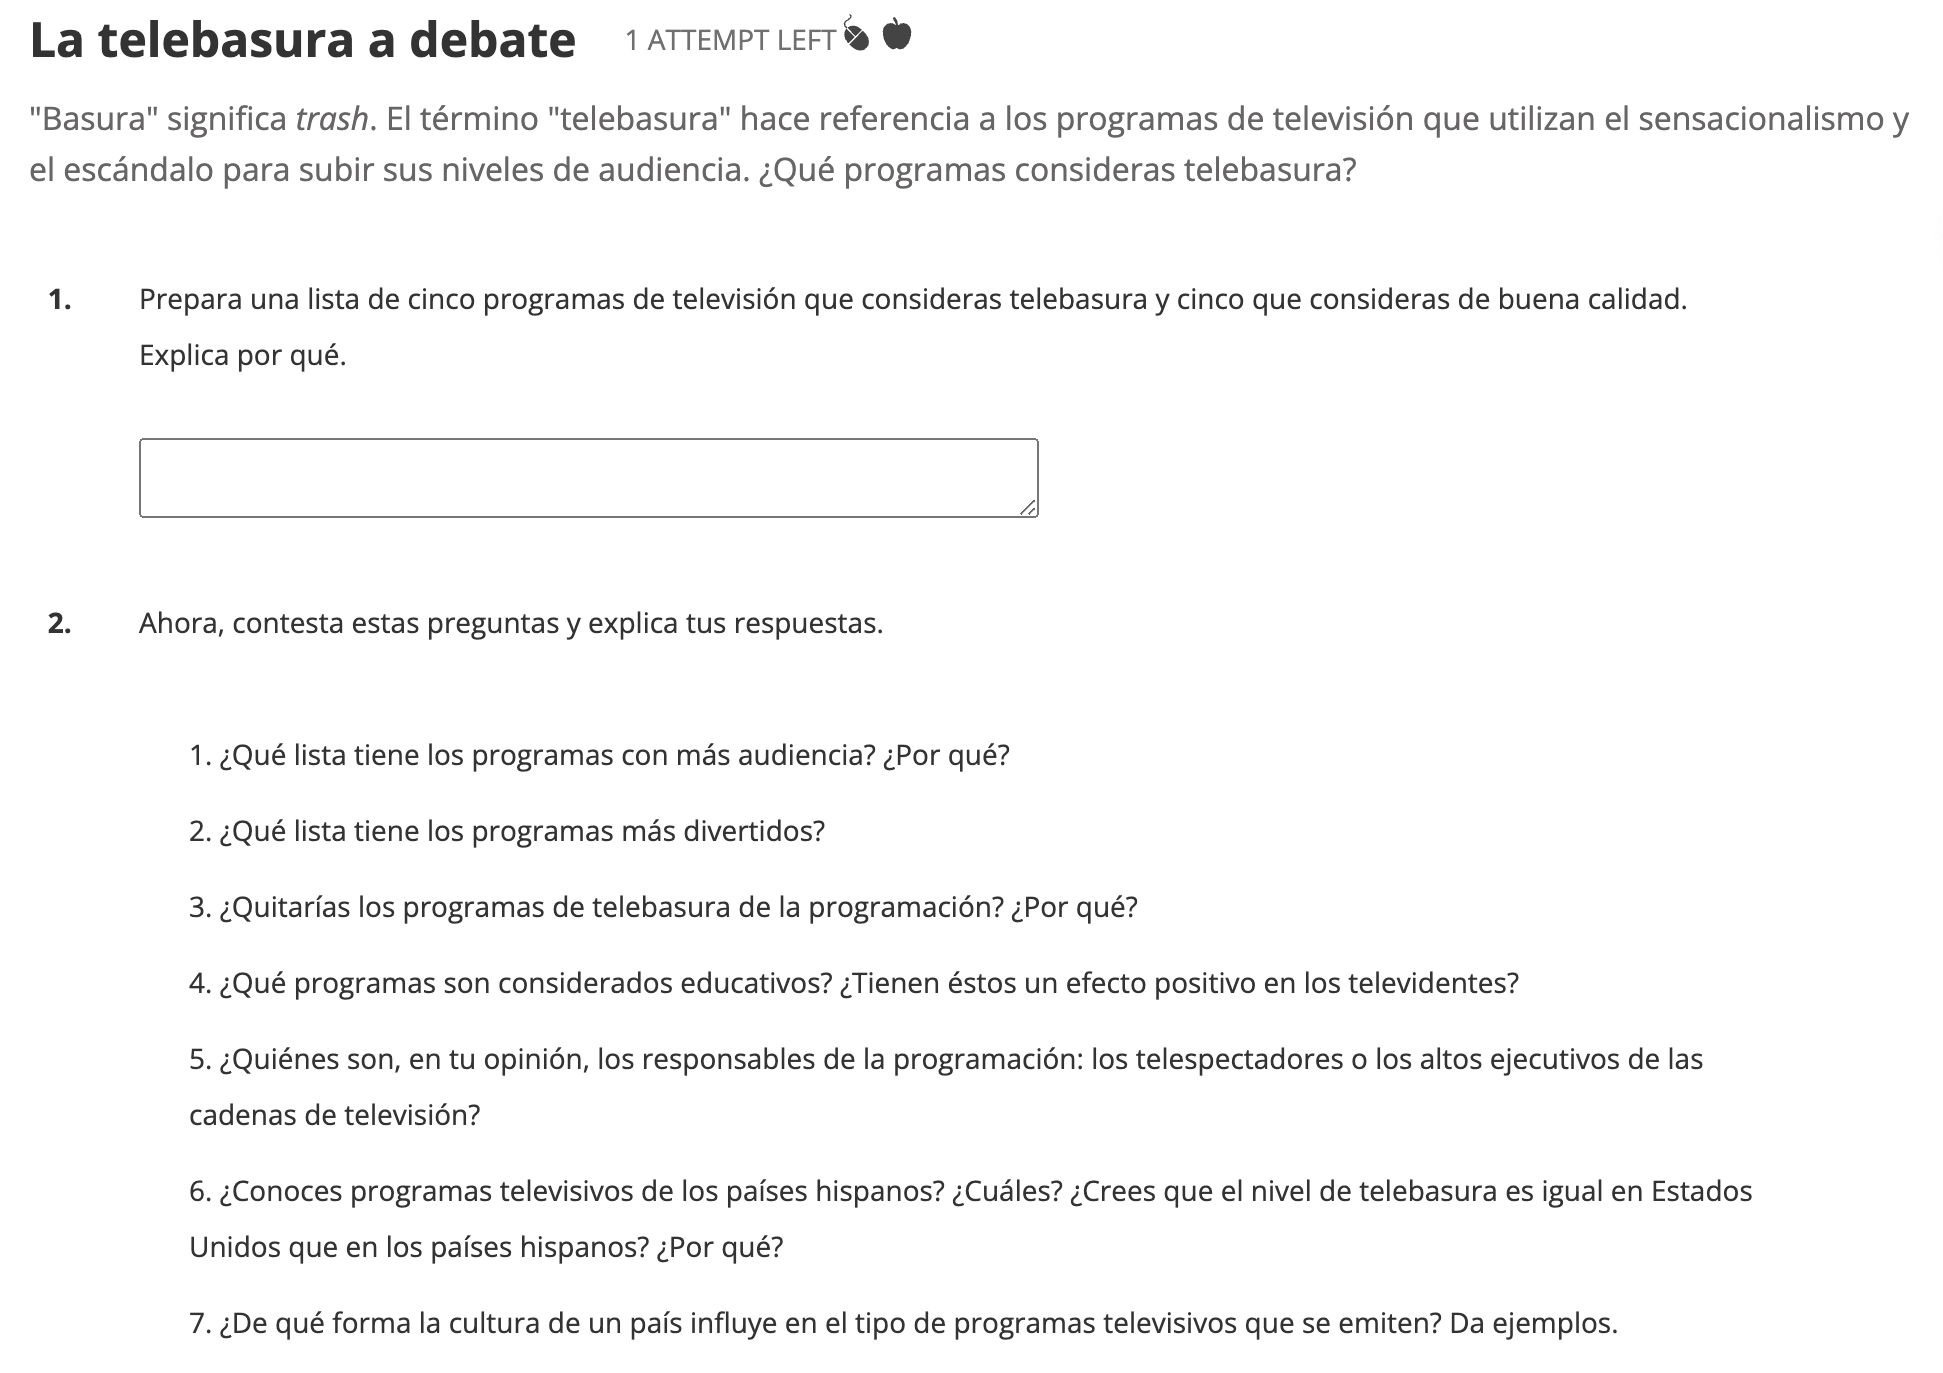Click the "La telebasura a debate" heading

tap(303, 40)
